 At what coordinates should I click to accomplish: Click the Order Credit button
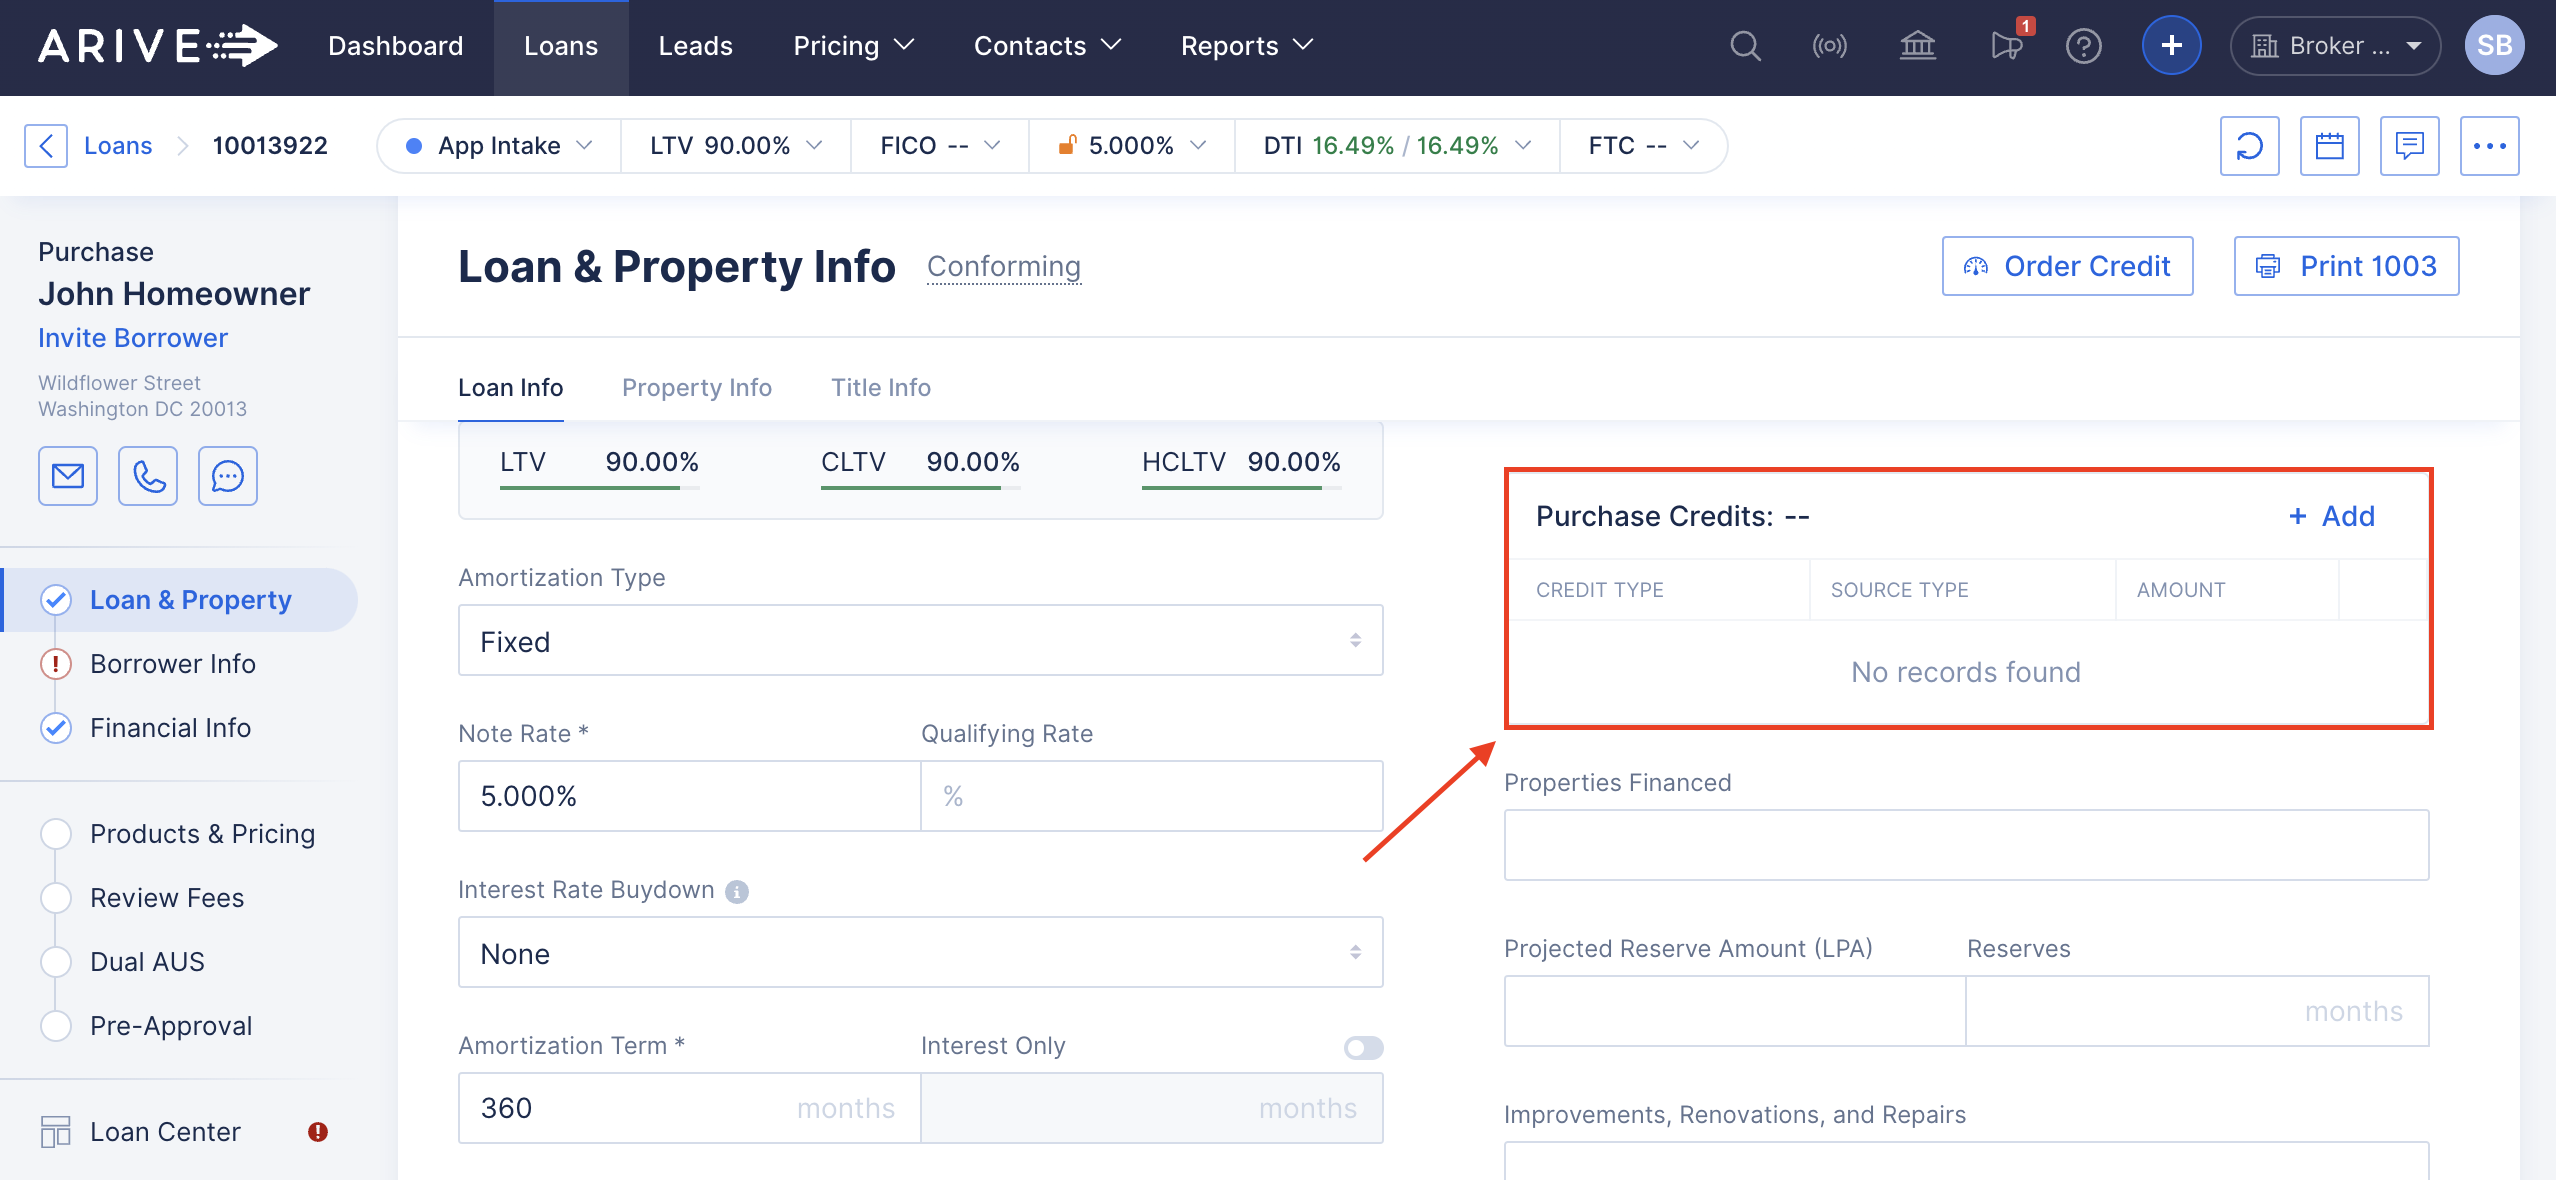pos(2067,266)
